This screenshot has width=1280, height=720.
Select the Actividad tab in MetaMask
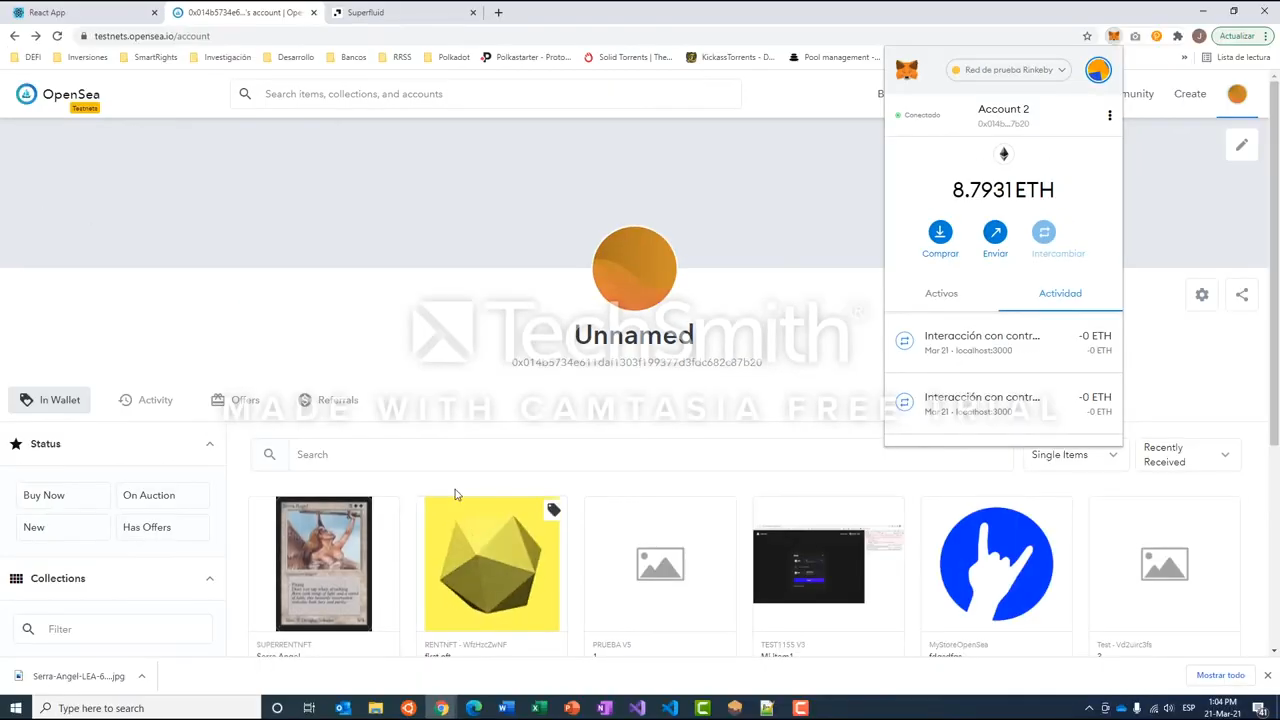1060,293
